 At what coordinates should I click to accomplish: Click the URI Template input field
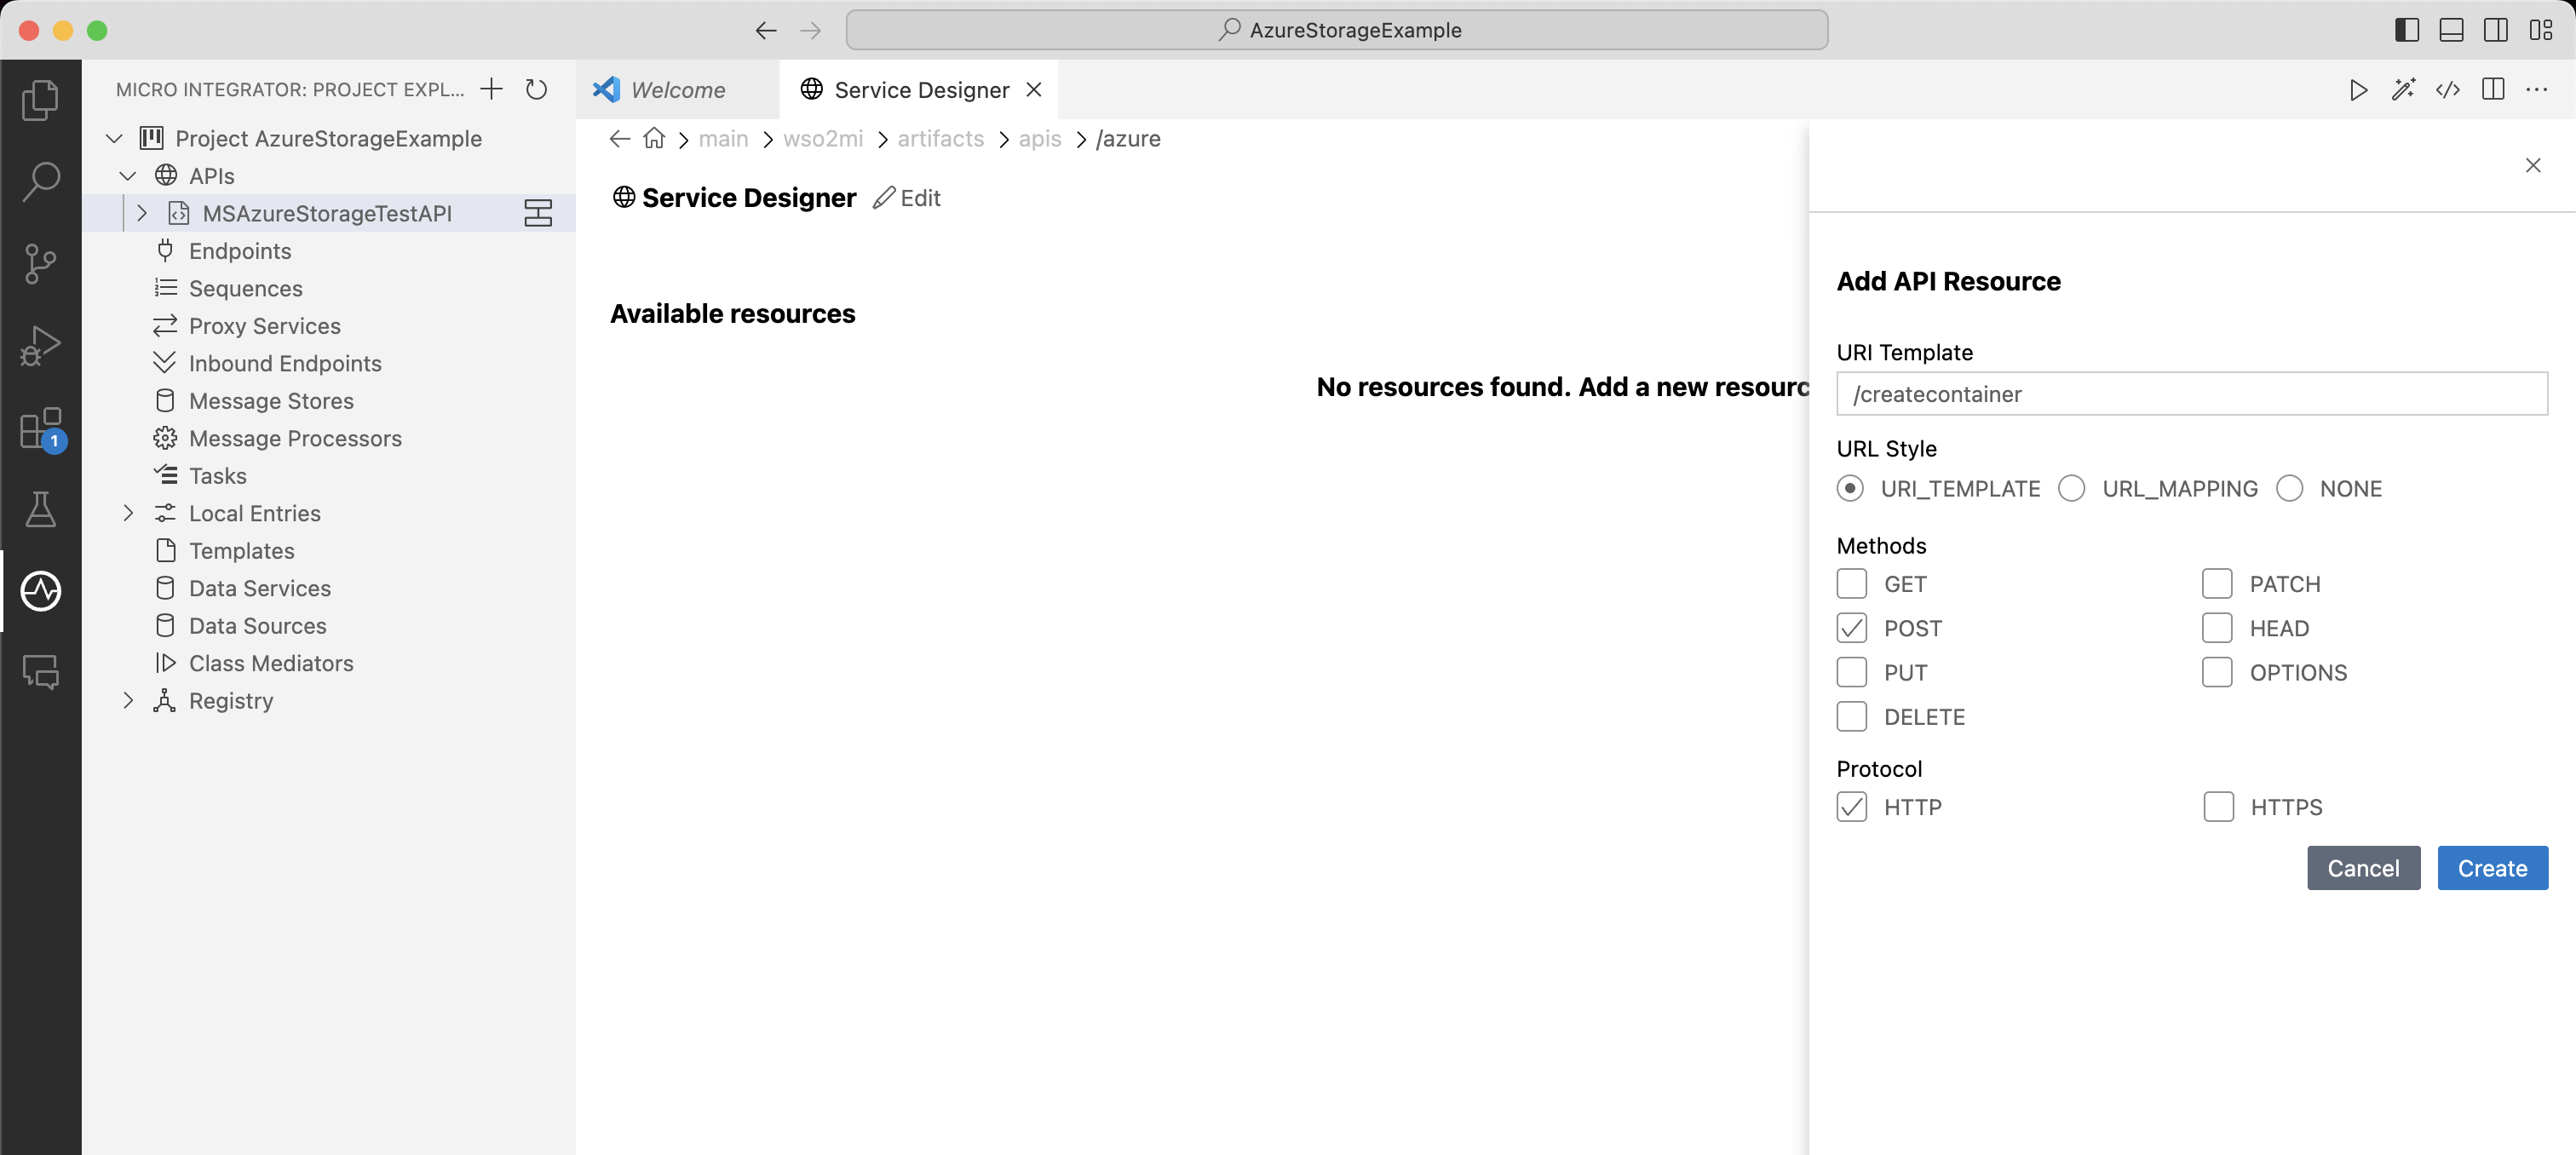2191,394
